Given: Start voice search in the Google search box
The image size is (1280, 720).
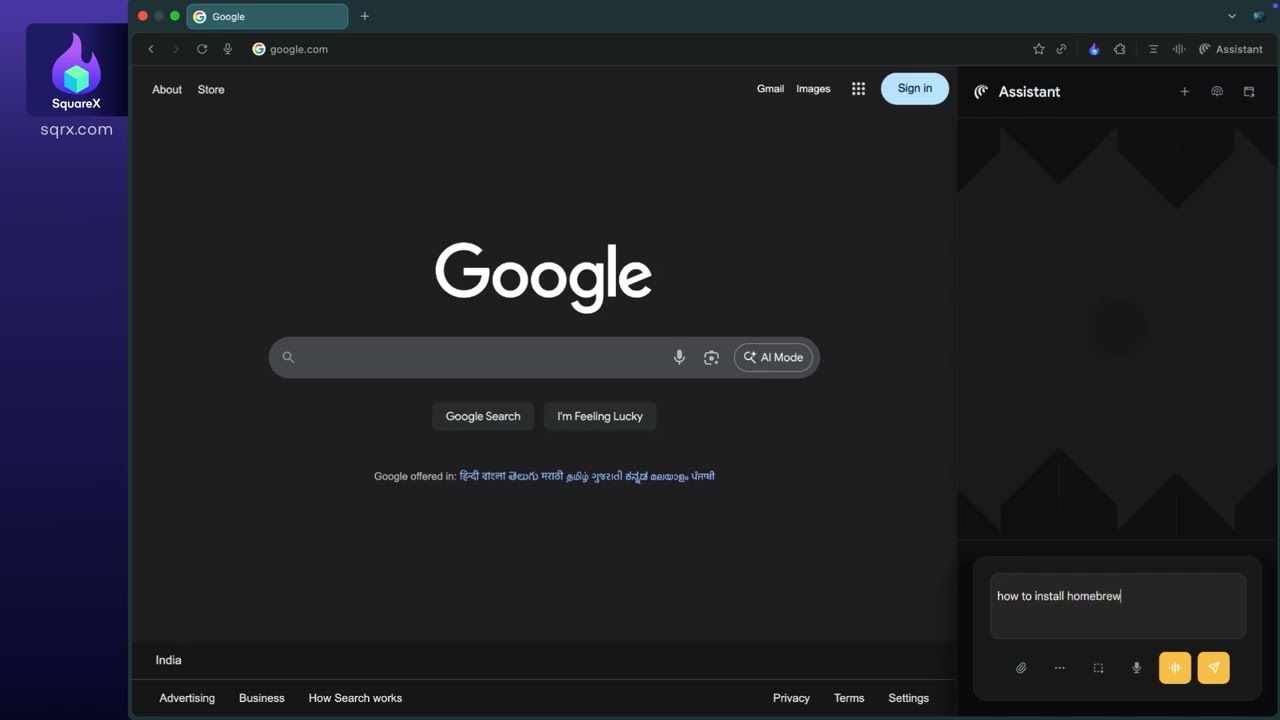Looking at the screenshot, I should coord(679,357).
